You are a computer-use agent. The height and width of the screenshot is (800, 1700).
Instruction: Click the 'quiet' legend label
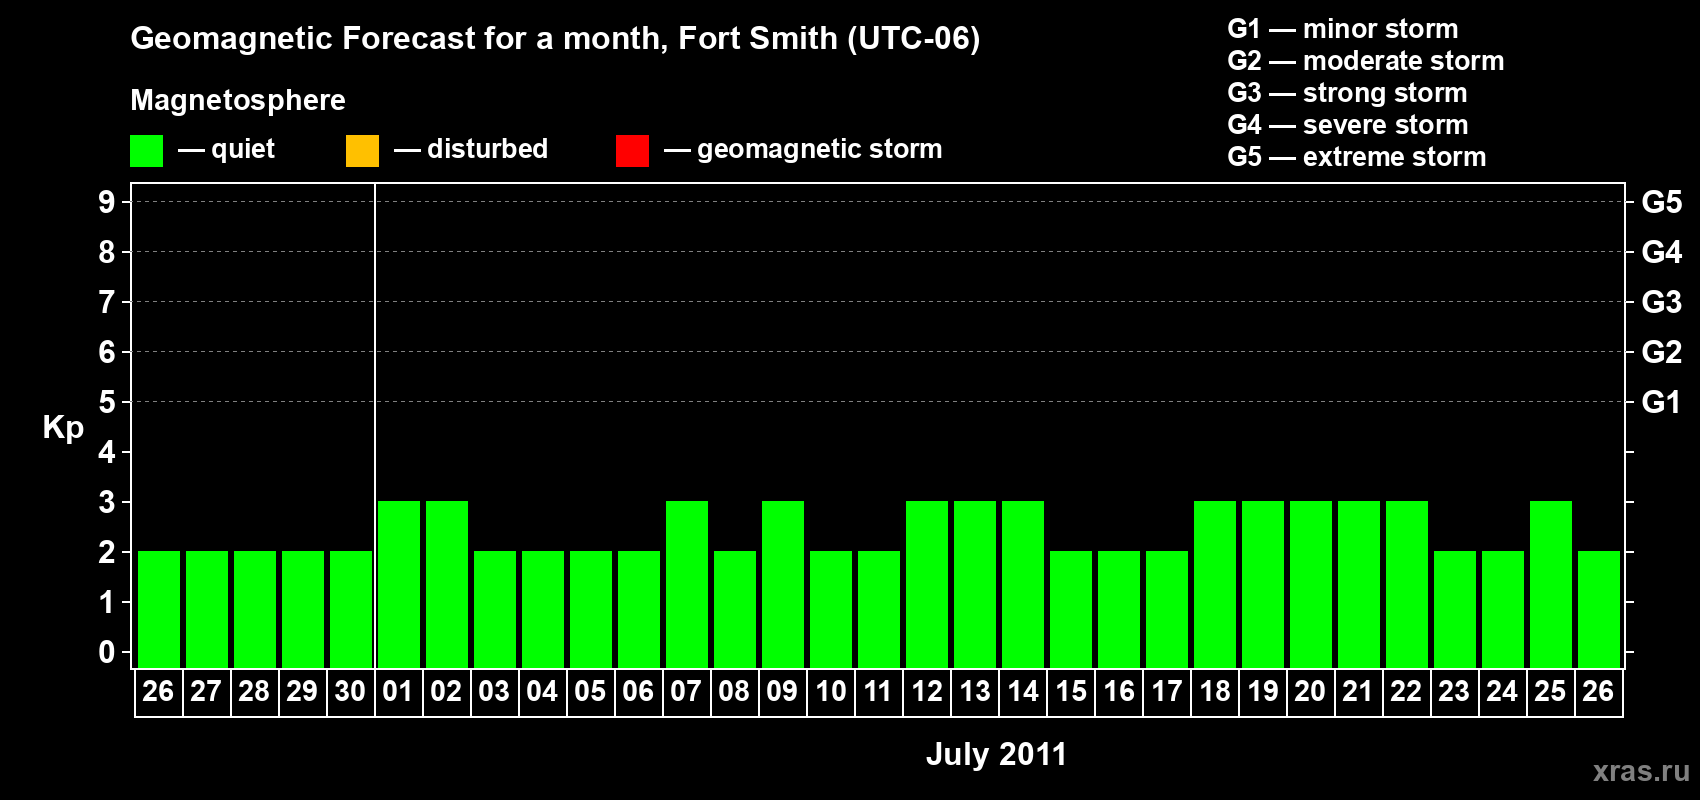(243, 150)
